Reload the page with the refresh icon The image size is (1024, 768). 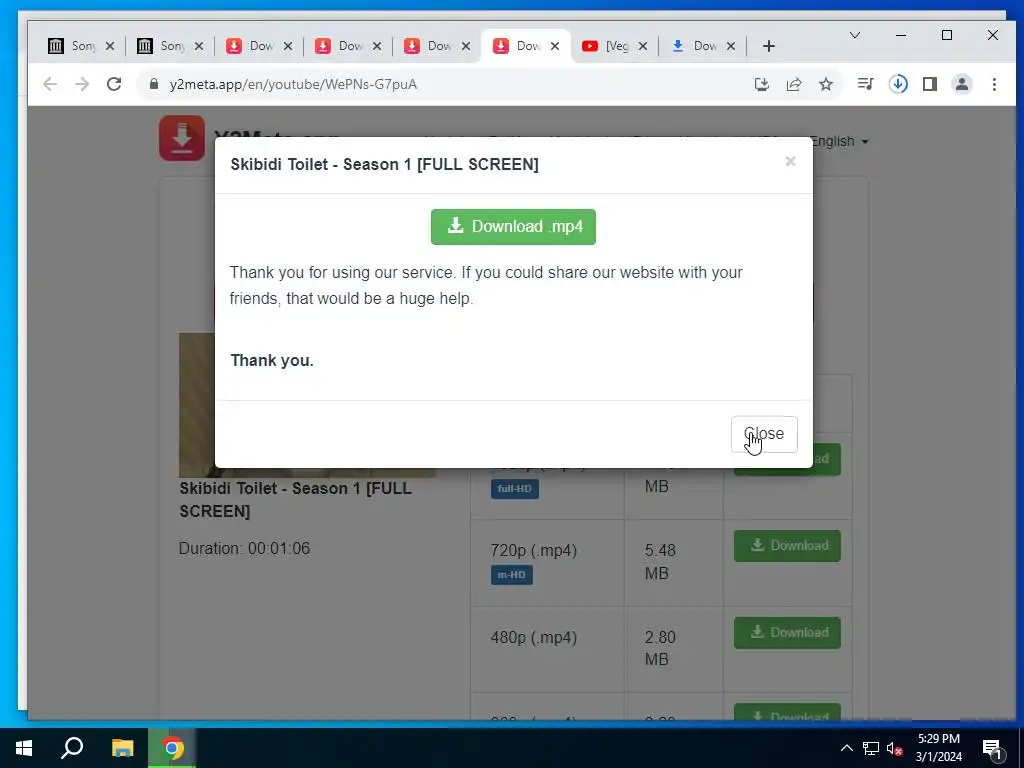point(114,84)
